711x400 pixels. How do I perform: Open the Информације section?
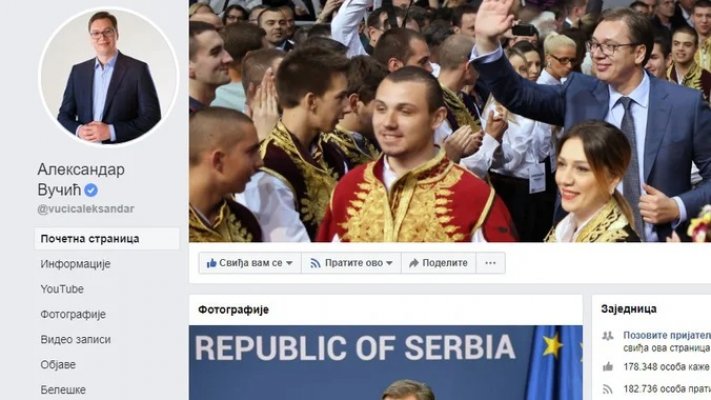click(75, 264)
